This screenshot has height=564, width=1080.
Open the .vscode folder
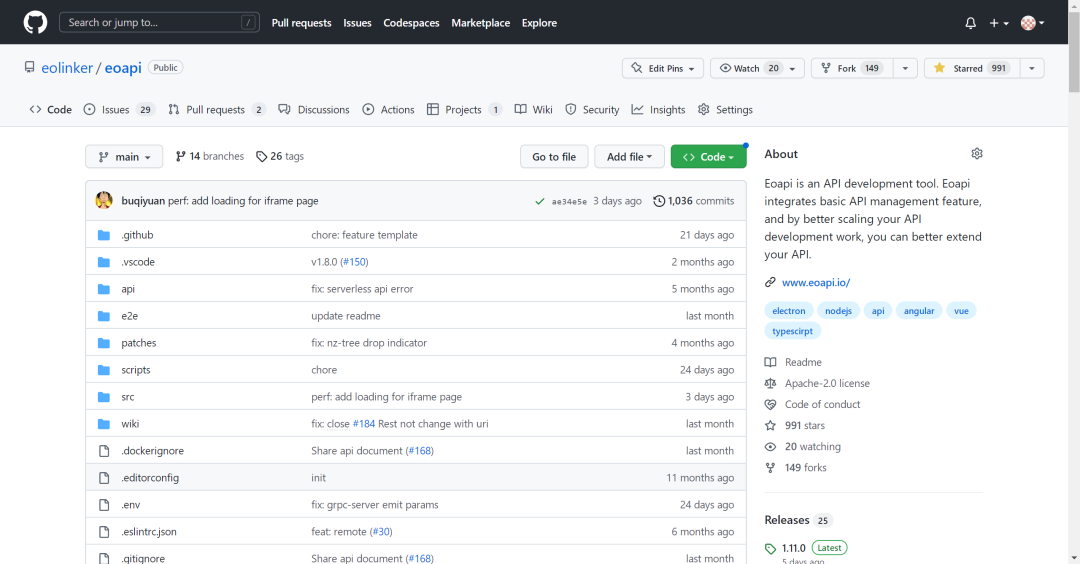[x=138, y=262]
